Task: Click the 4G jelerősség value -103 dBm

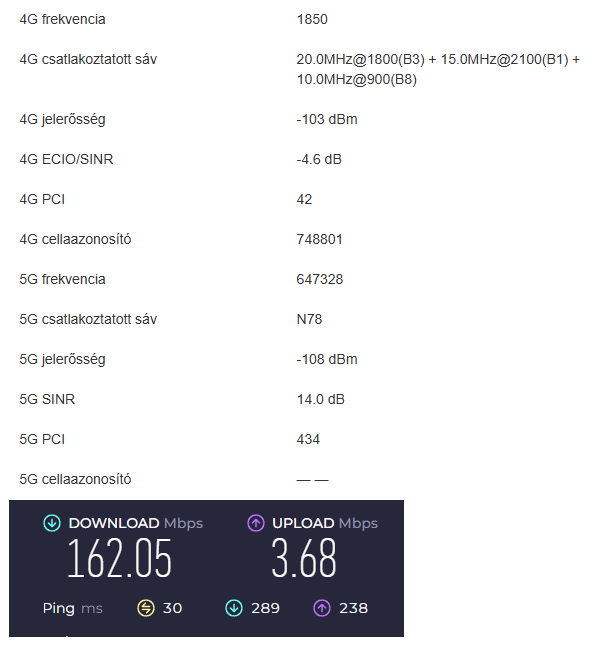Action: click(327, 119)
